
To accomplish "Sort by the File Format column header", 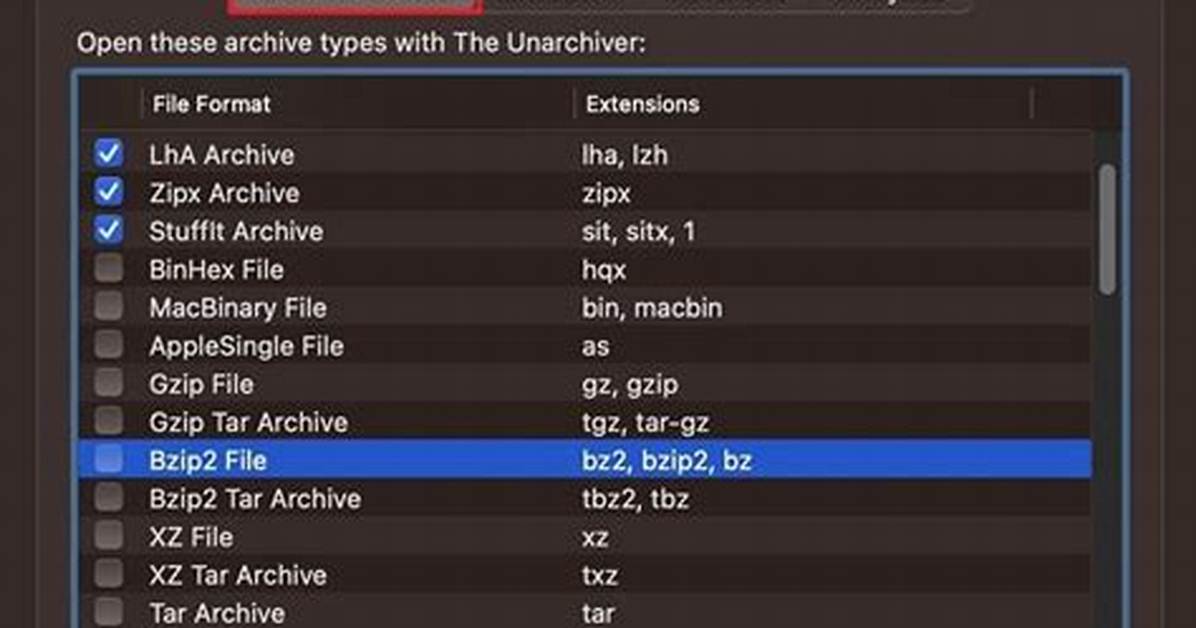I will click(211, 104).
